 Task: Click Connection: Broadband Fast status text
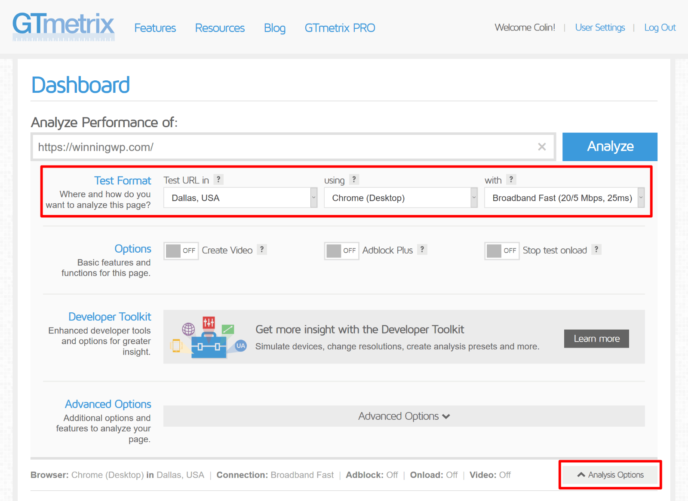(275, 475)
